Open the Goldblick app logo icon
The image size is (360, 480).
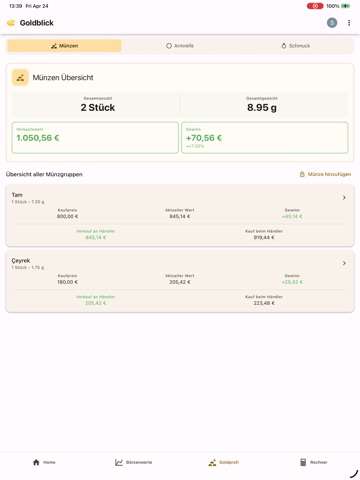pyautogui.click(x=11, y=23)
